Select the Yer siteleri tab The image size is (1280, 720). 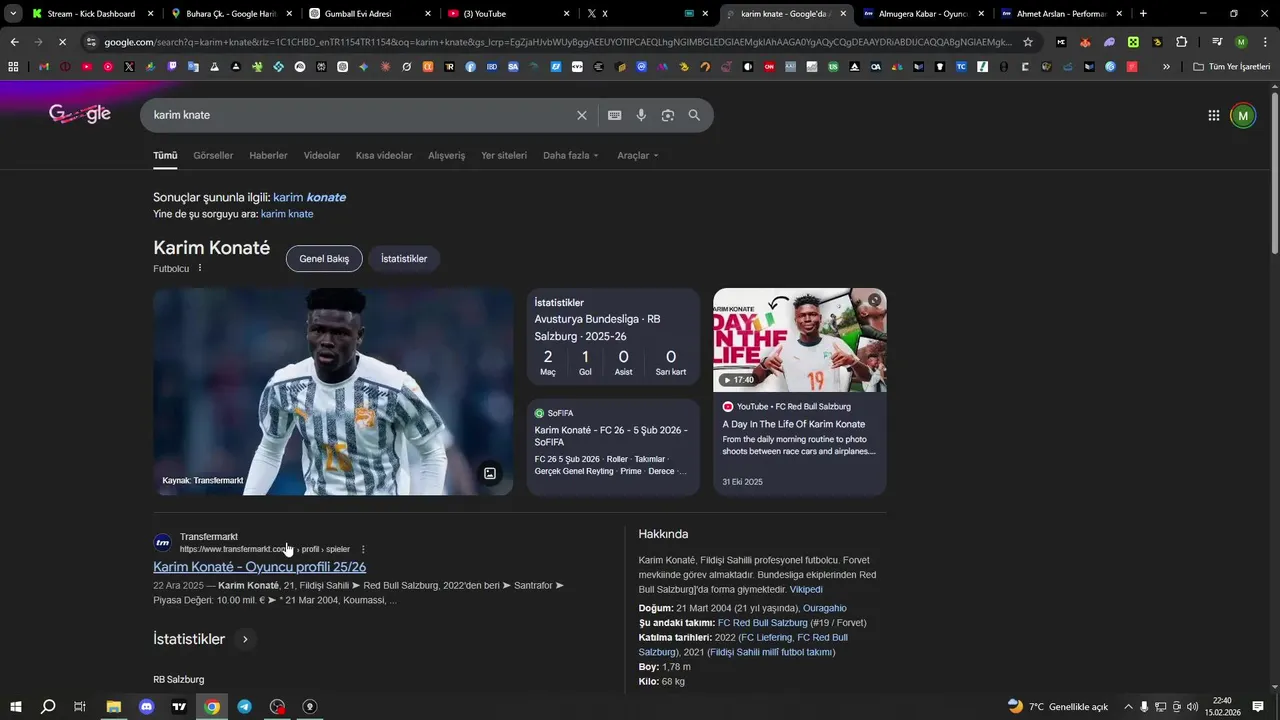pos(504,155)
